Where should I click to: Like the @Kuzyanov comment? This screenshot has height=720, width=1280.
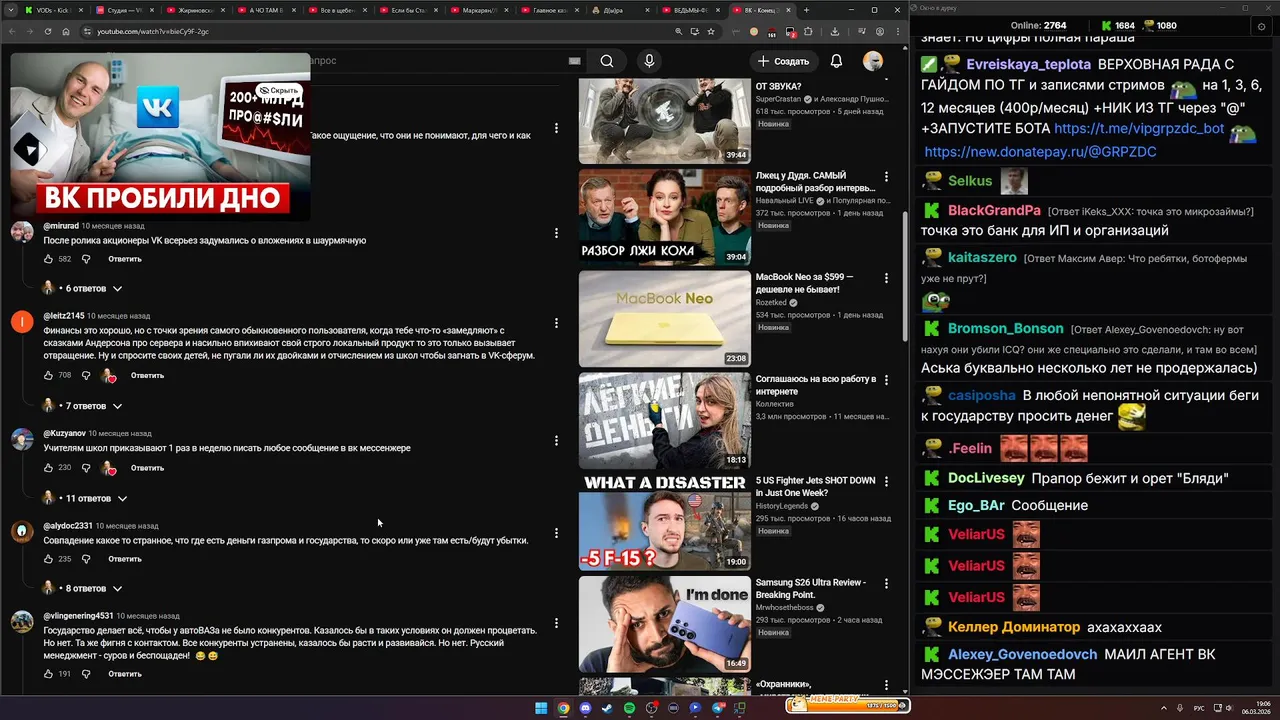tap(48, 468)
